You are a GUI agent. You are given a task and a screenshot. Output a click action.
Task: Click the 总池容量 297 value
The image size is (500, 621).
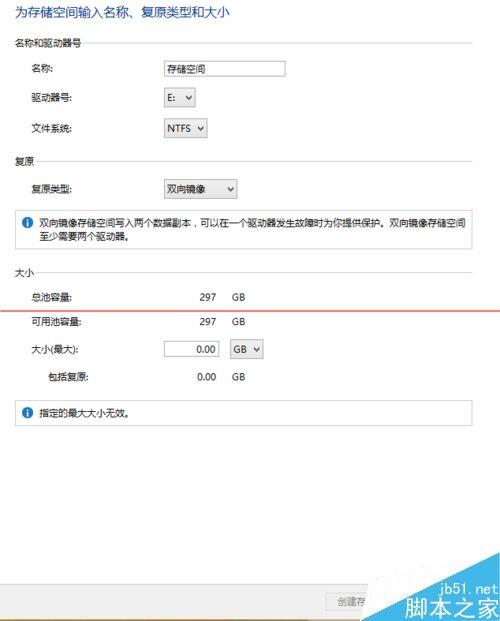pyautogui.click(x=208, y=297)
